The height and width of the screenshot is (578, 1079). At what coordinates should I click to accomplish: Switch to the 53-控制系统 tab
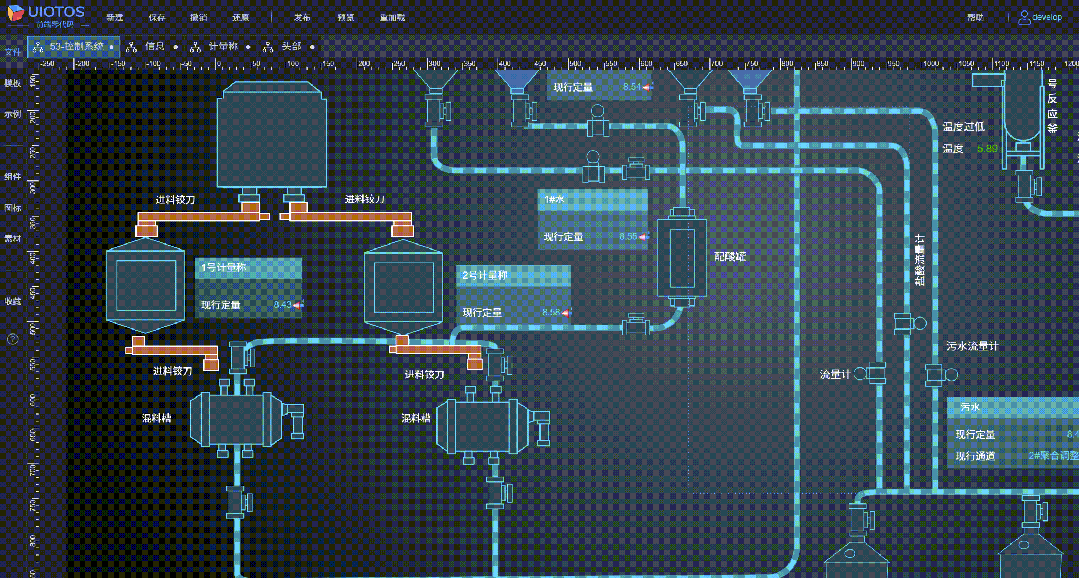[x=74, y=47]
